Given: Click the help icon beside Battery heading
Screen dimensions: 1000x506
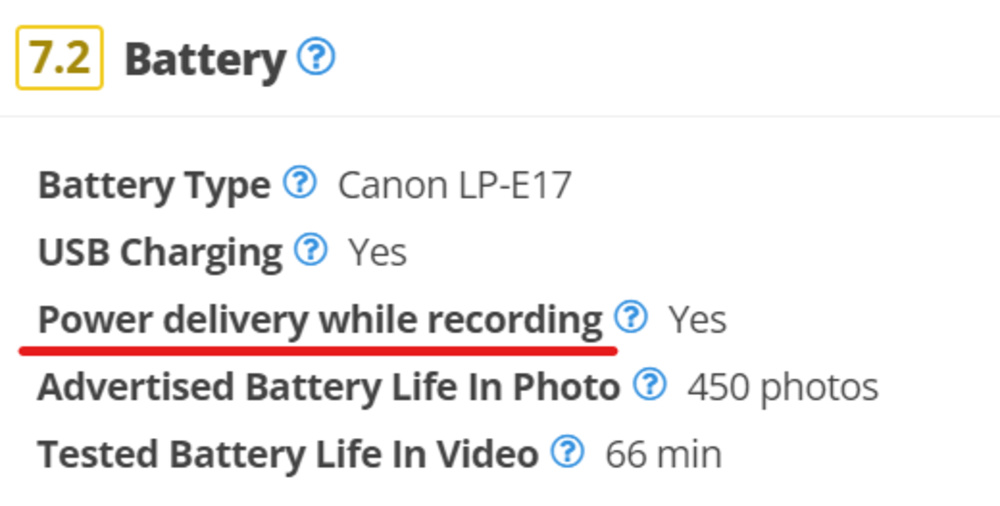Looking at the screenshot, I should coord(316,58).
